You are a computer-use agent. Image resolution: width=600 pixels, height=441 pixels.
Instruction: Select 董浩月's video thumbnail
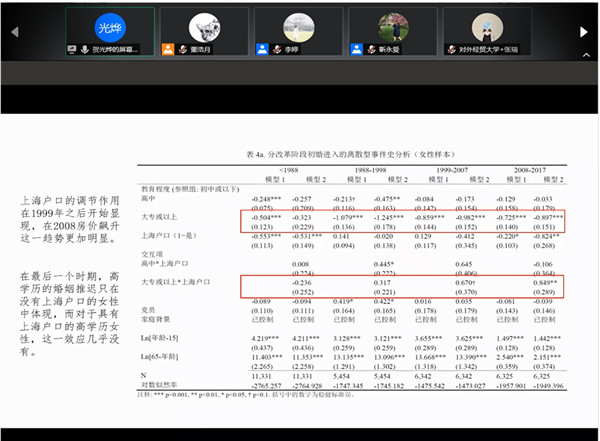[203, 31]
